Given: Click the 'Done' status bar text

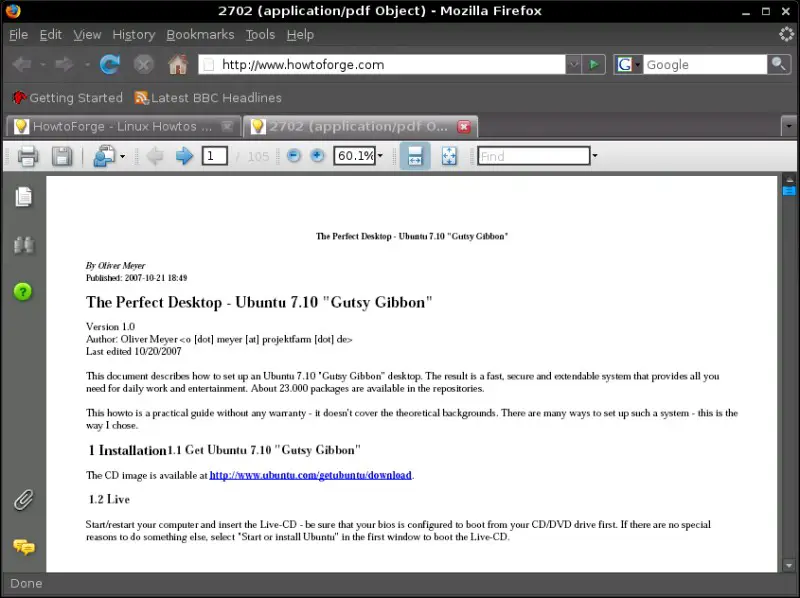Looking at the screenshot, I should coord(26,583).
